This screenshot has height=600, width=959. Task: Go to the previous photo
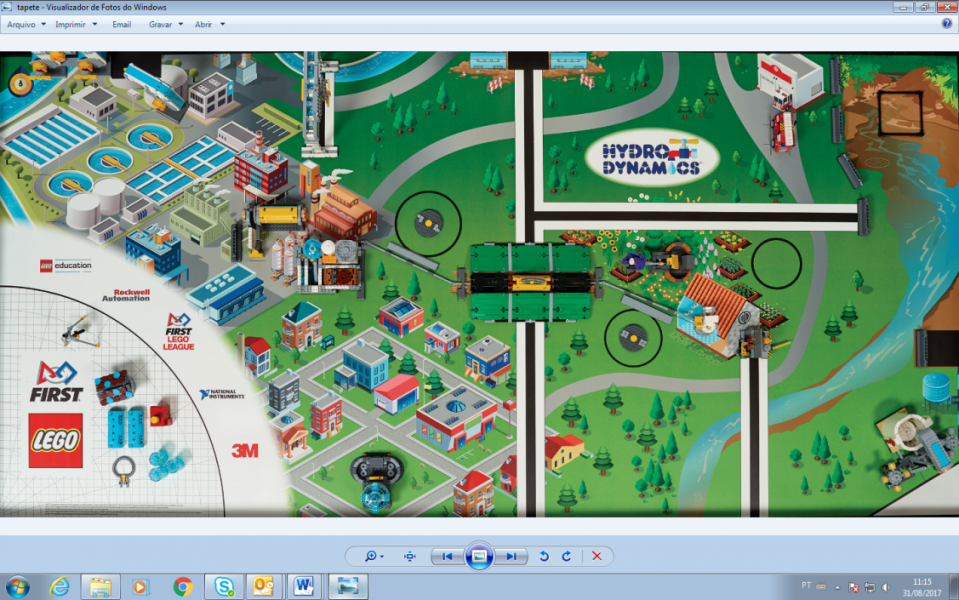point(447,556)
